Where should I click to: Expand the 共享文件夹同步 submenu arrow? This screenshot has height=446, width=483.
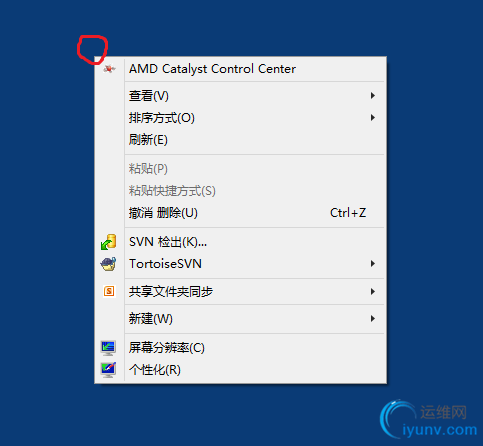point(373,292)
